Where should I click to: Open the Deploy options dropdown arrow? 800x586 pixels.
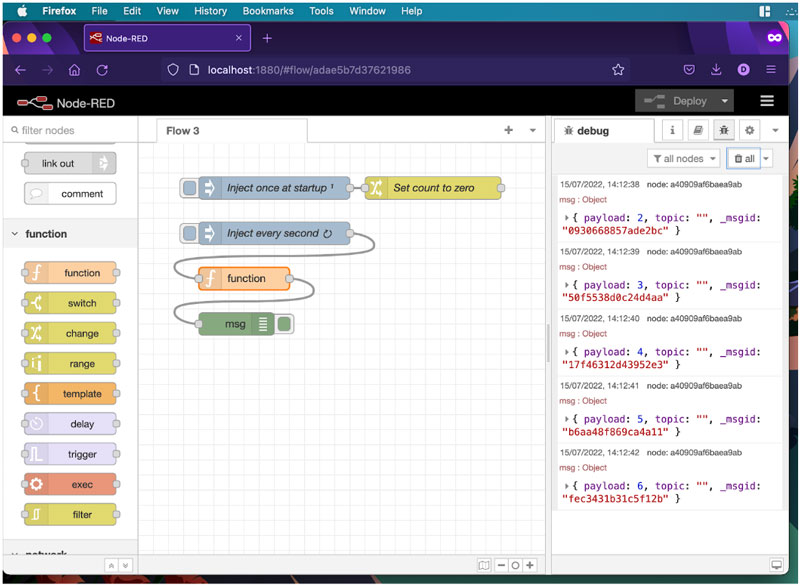[x=725, y=101]
